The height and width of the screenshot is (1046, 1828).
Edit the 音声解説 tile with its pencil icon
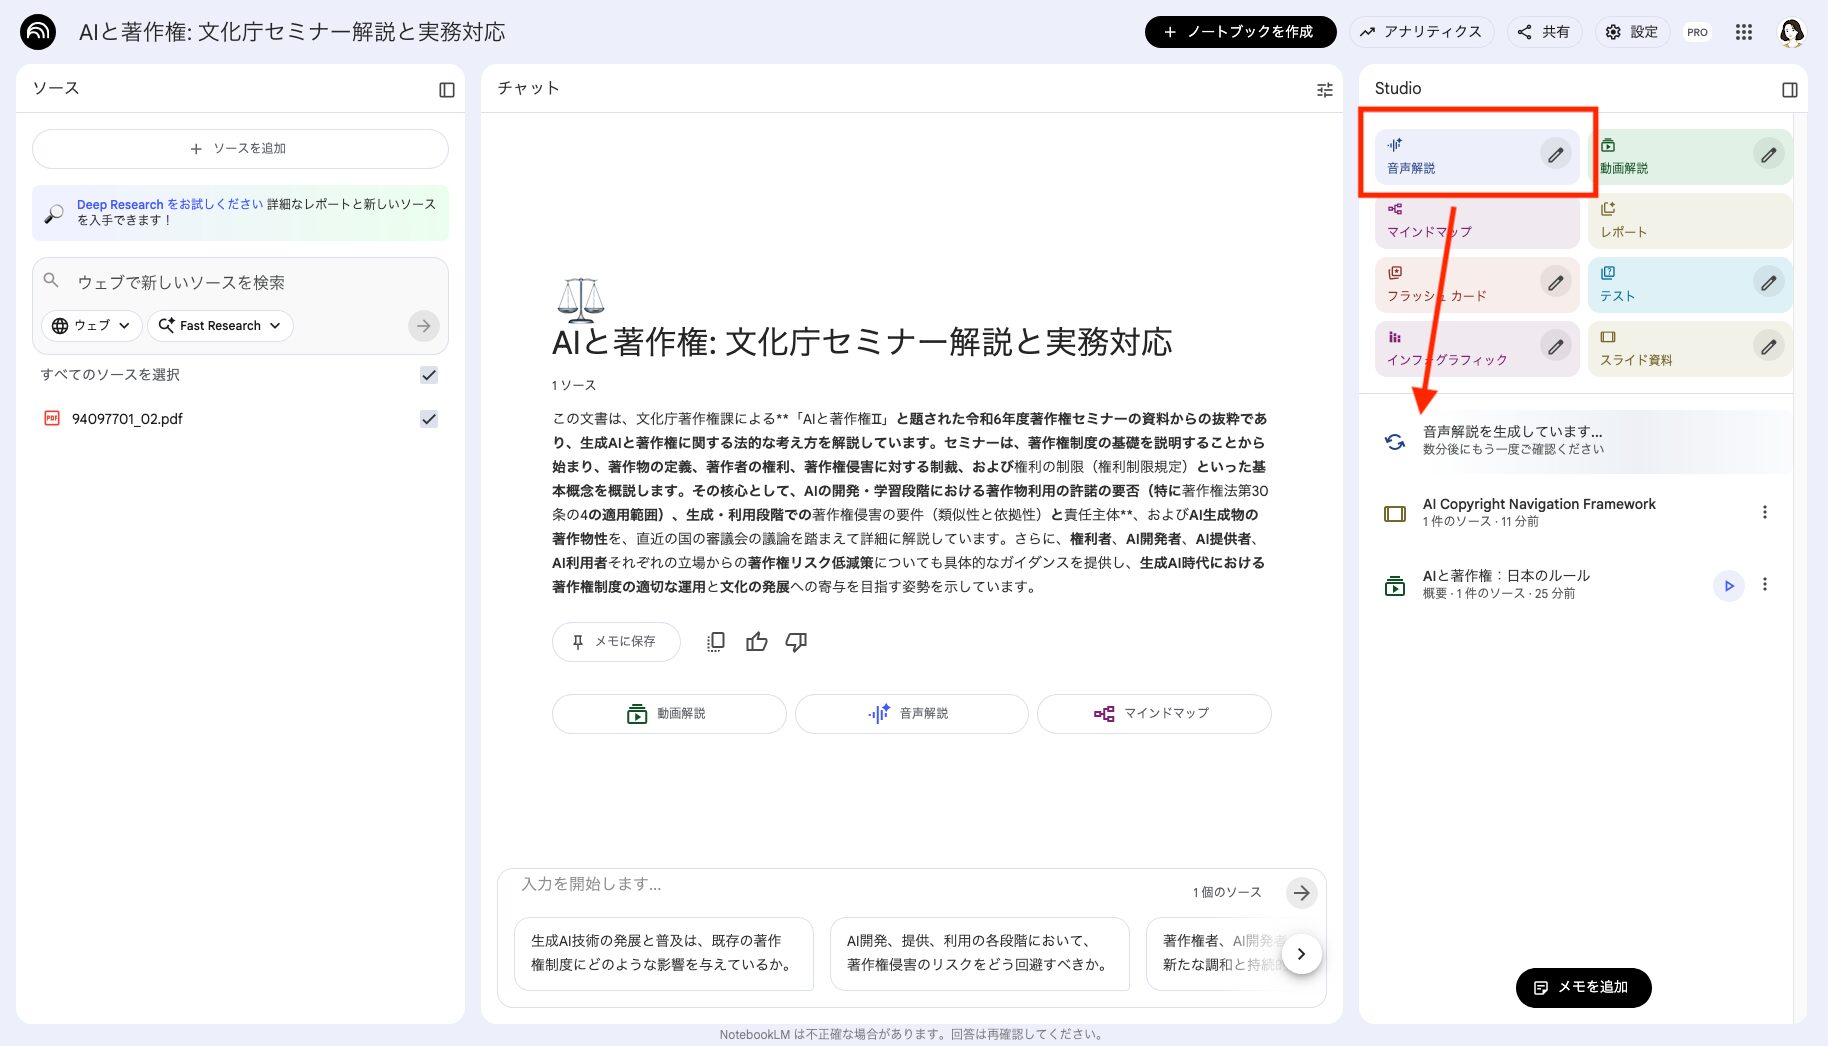tap(1556, 155)
